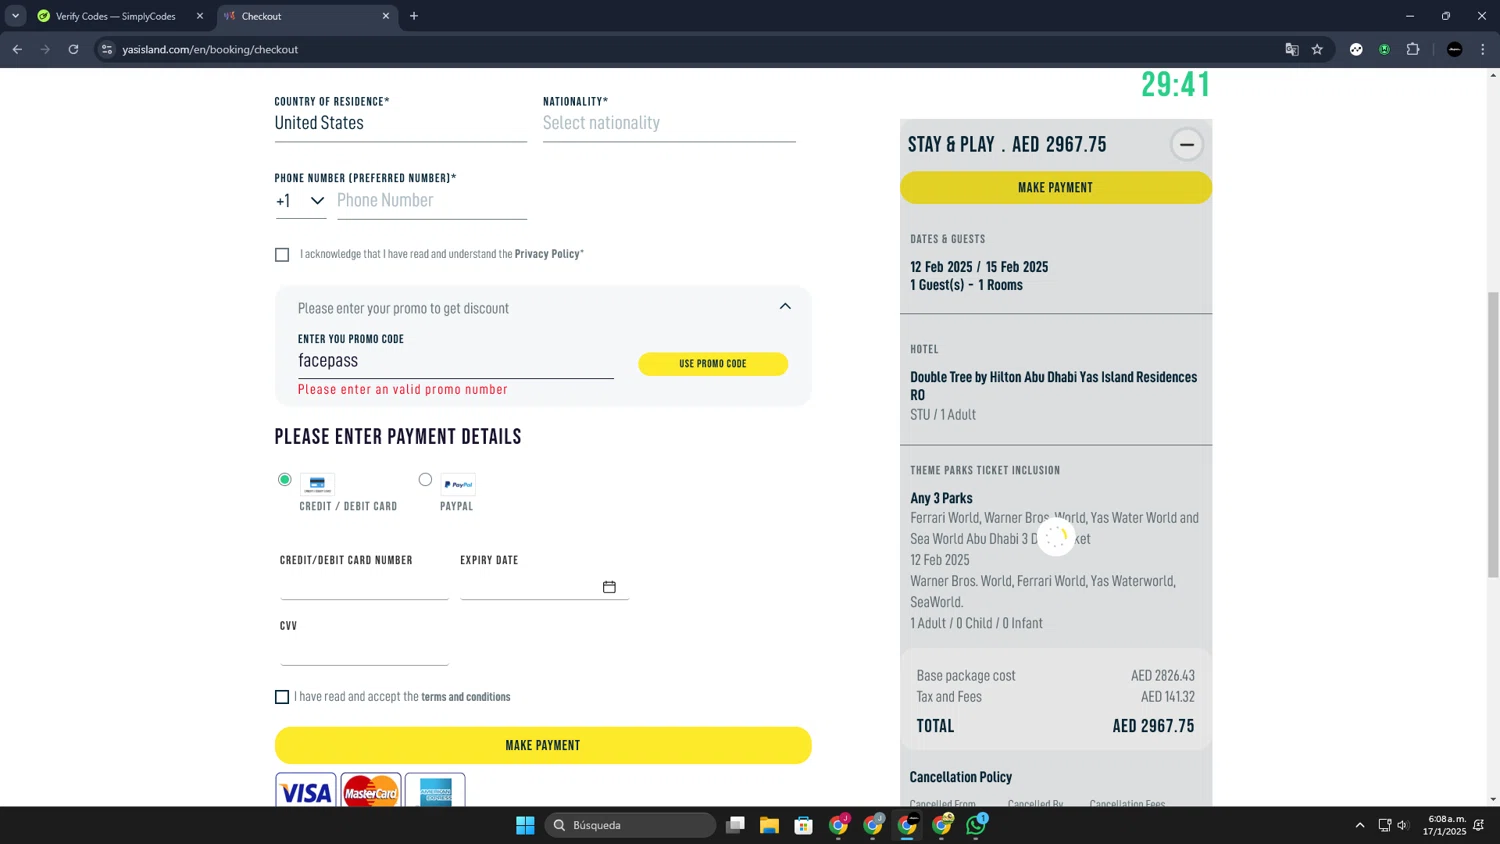
Task: Bookmark this page with the star icon
Action: click(1317, 49)
